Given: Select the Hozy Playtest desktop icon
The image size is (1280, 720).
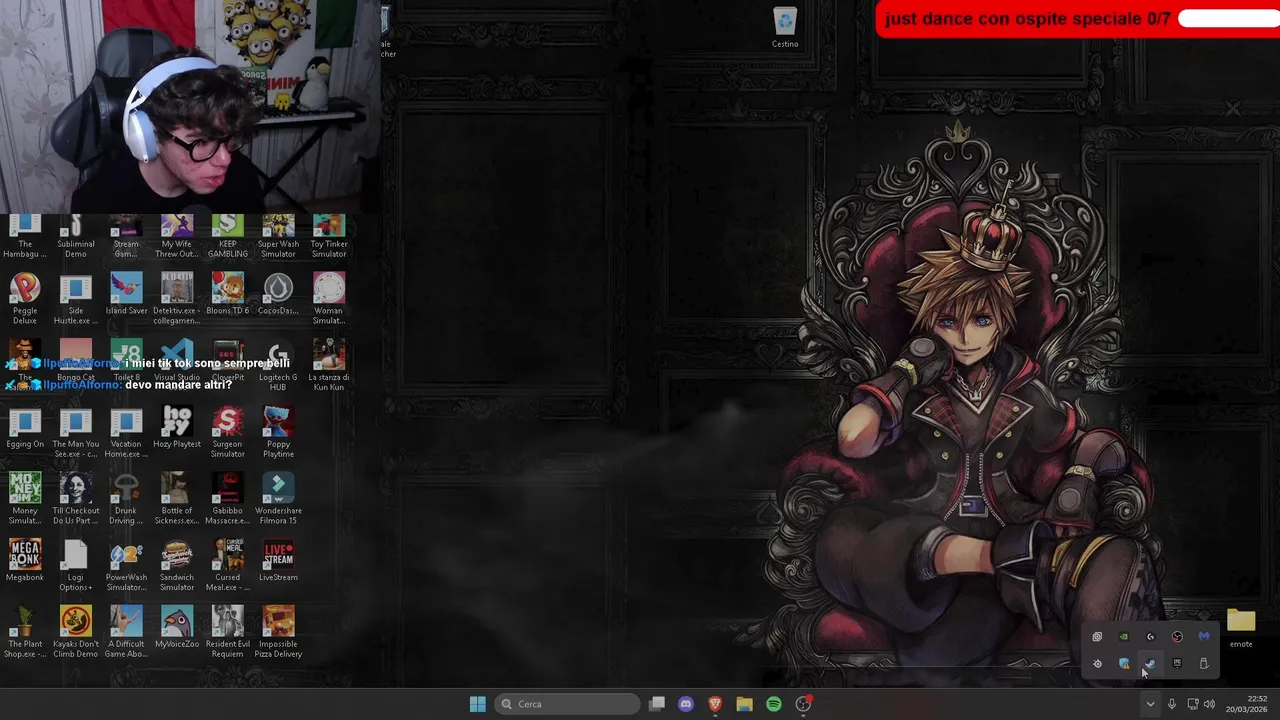Looking at the screenshot, I should 177,427.
